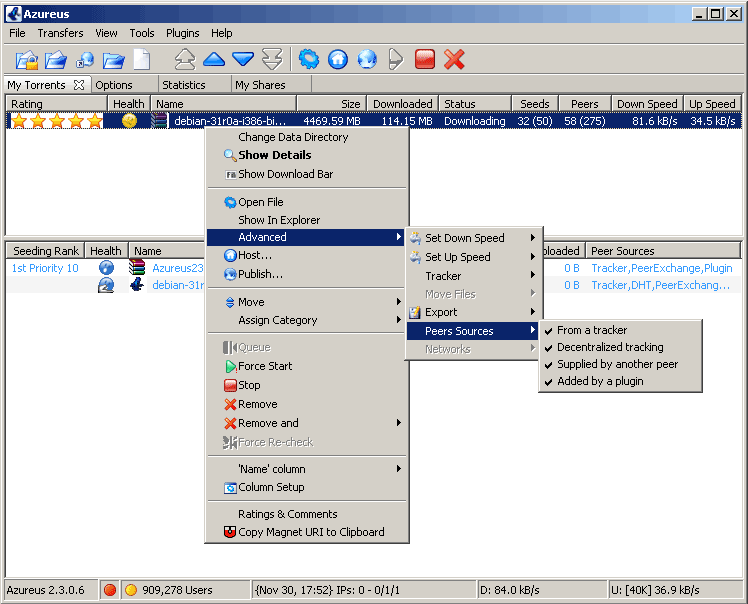Click the five-star rating of the debian torrent
This screenshot has height=604, width=748.
(x=56, y=121)
